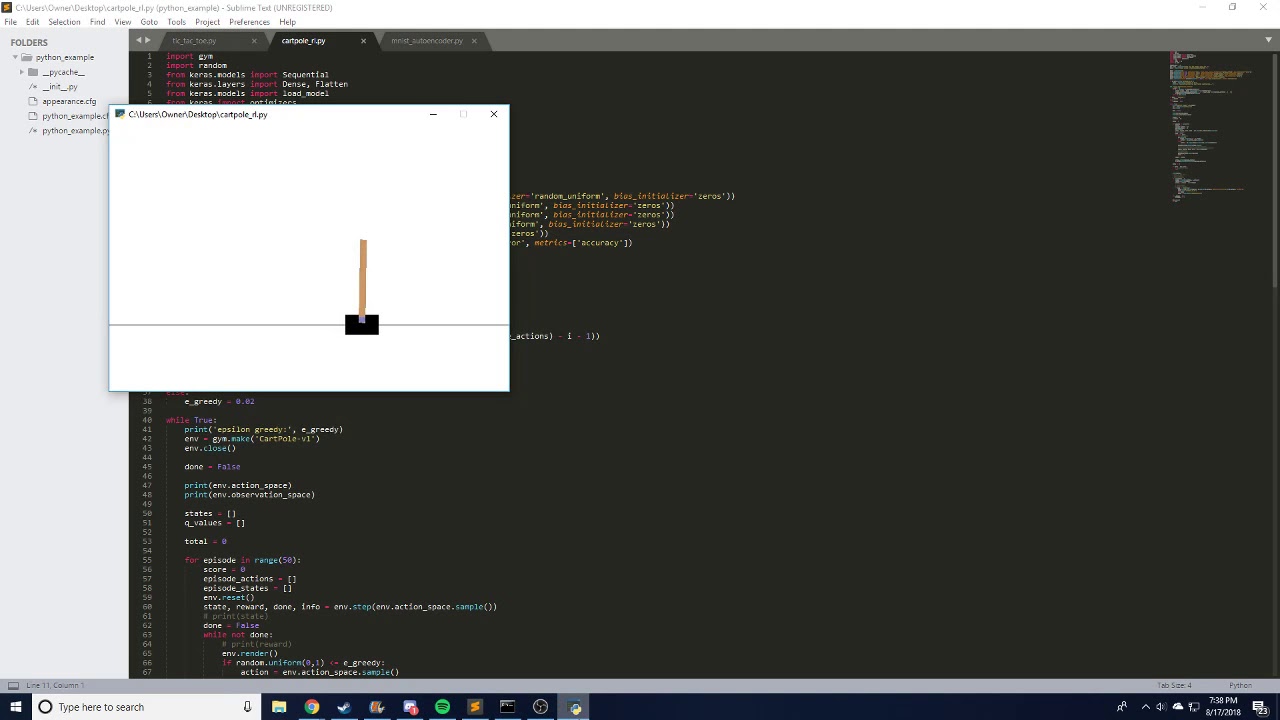Image resolution: width=1280 pixels, height=720 pixels.
Task: Open the tab list dropdown arrow
Action: click(1268, 40)
